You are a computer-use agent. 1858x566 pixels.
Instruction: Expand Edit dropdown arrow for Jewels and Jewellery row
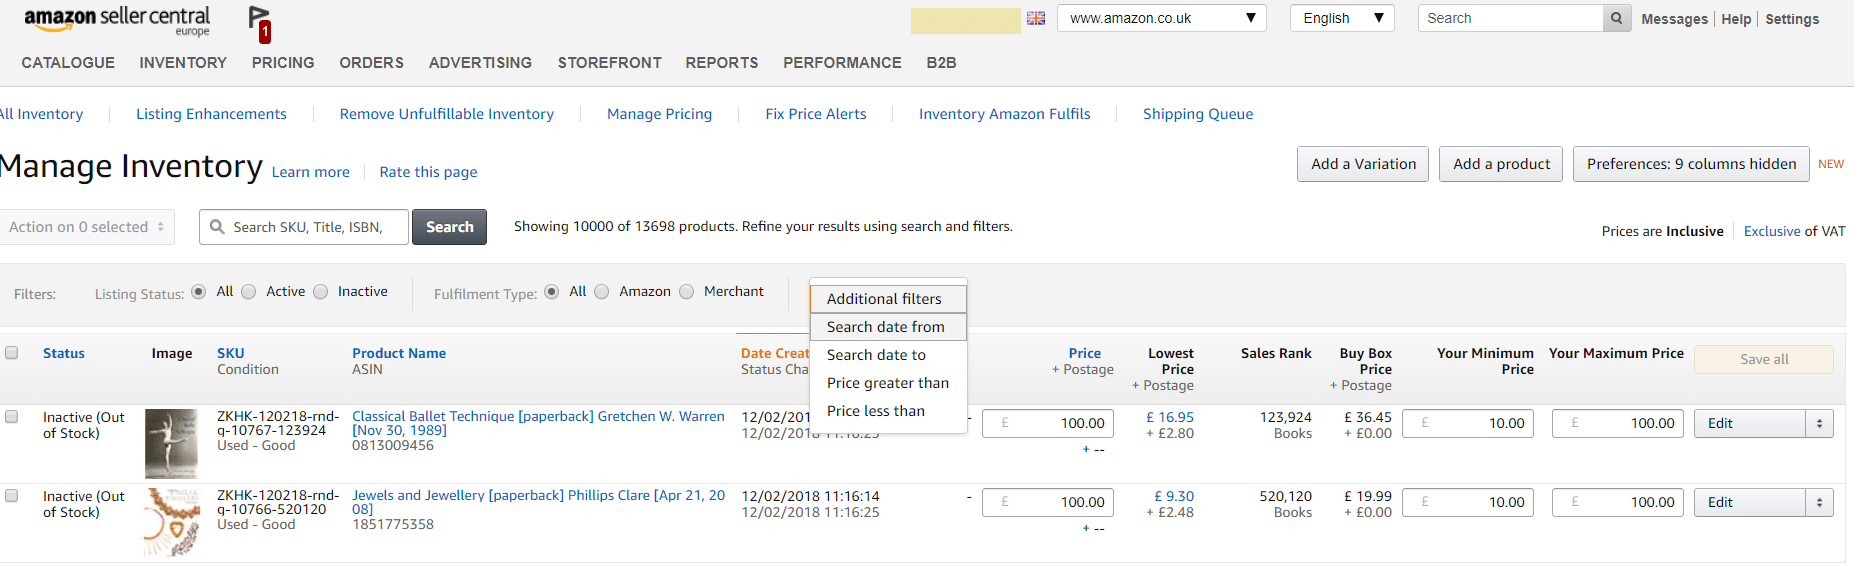pyautogui.click(x=1819, y=502)
